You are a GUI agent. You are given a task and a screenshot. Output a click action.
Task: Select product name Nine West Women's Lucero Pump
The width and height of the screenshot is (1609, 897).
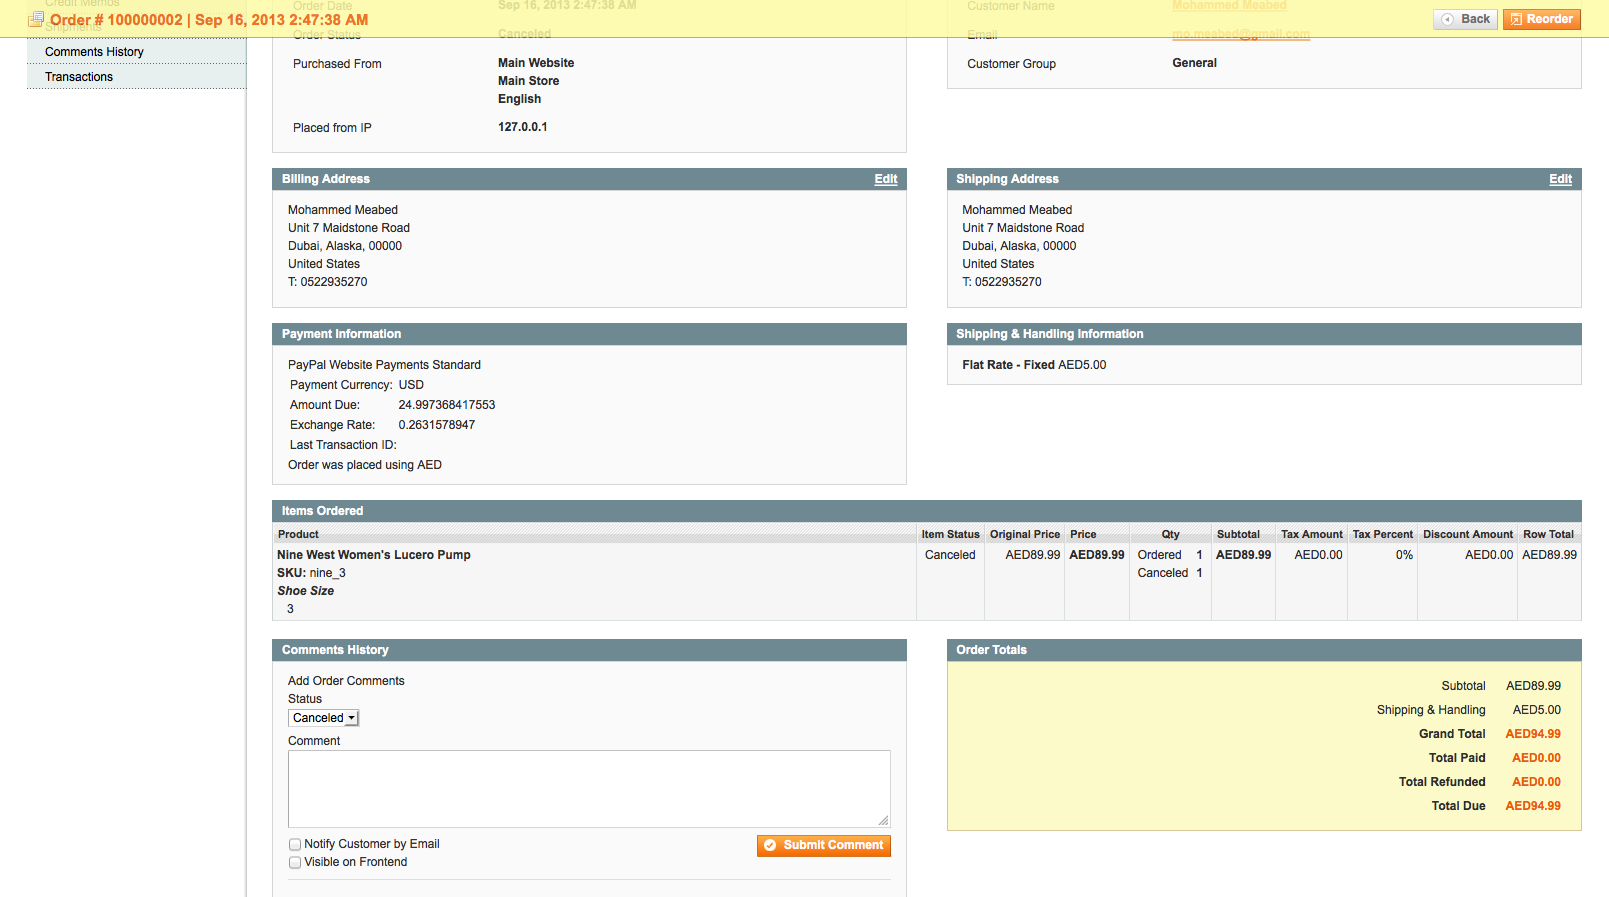[x=374, y=555]
